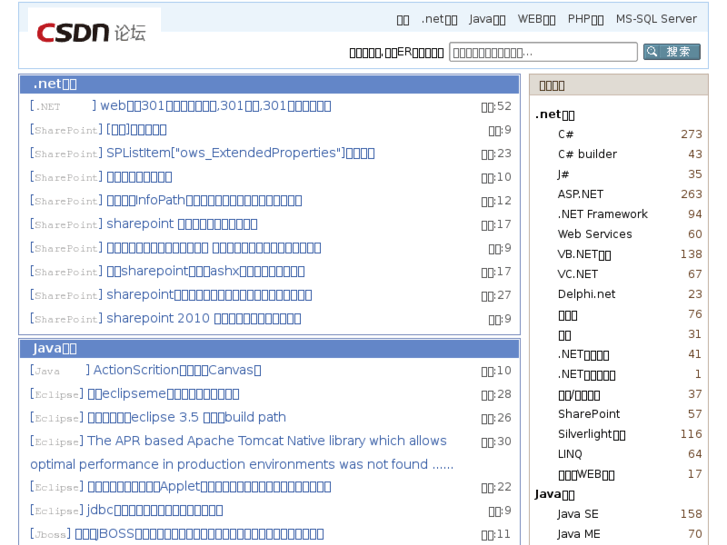The width and height of the screenshot is (727, 545).
Task: Select J# in the sidebar
Action: point(563,174)
